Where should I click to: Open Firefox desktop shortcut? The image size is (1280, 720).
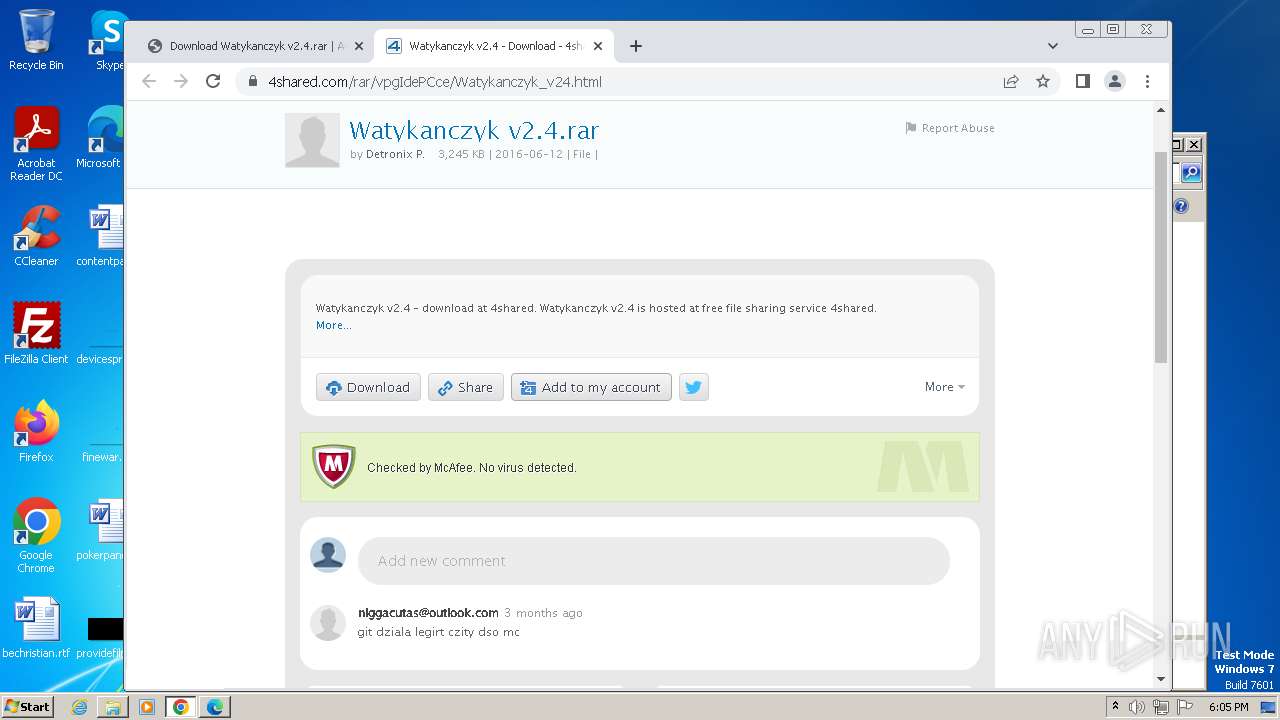coord(36,432)
